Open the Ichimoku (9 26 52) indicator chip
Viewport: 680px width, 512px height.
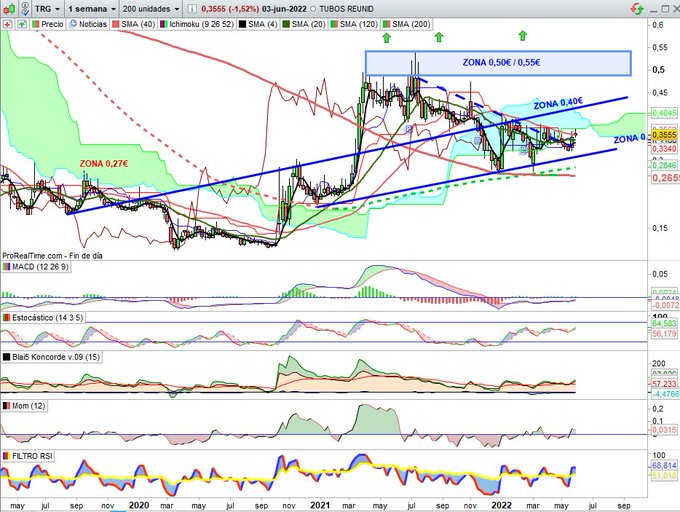pyautogui.click(x=197, y=24)
